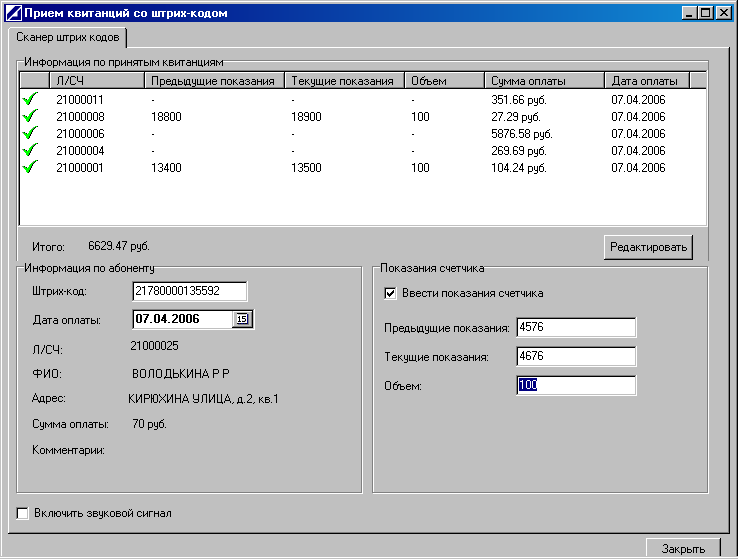Click green checkmark for account 21000004

pyautogui.click(x=29, y=151)
